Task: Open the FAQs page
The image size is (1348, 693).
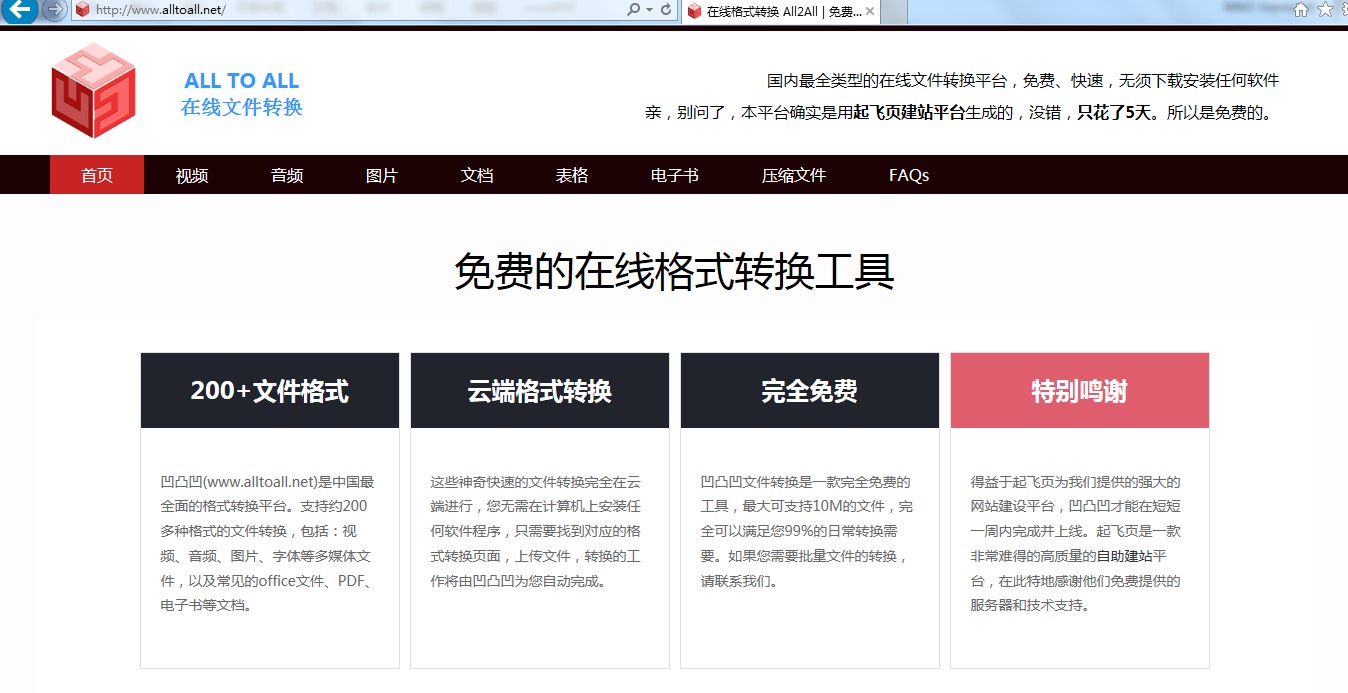Action: tap(908, 175)
